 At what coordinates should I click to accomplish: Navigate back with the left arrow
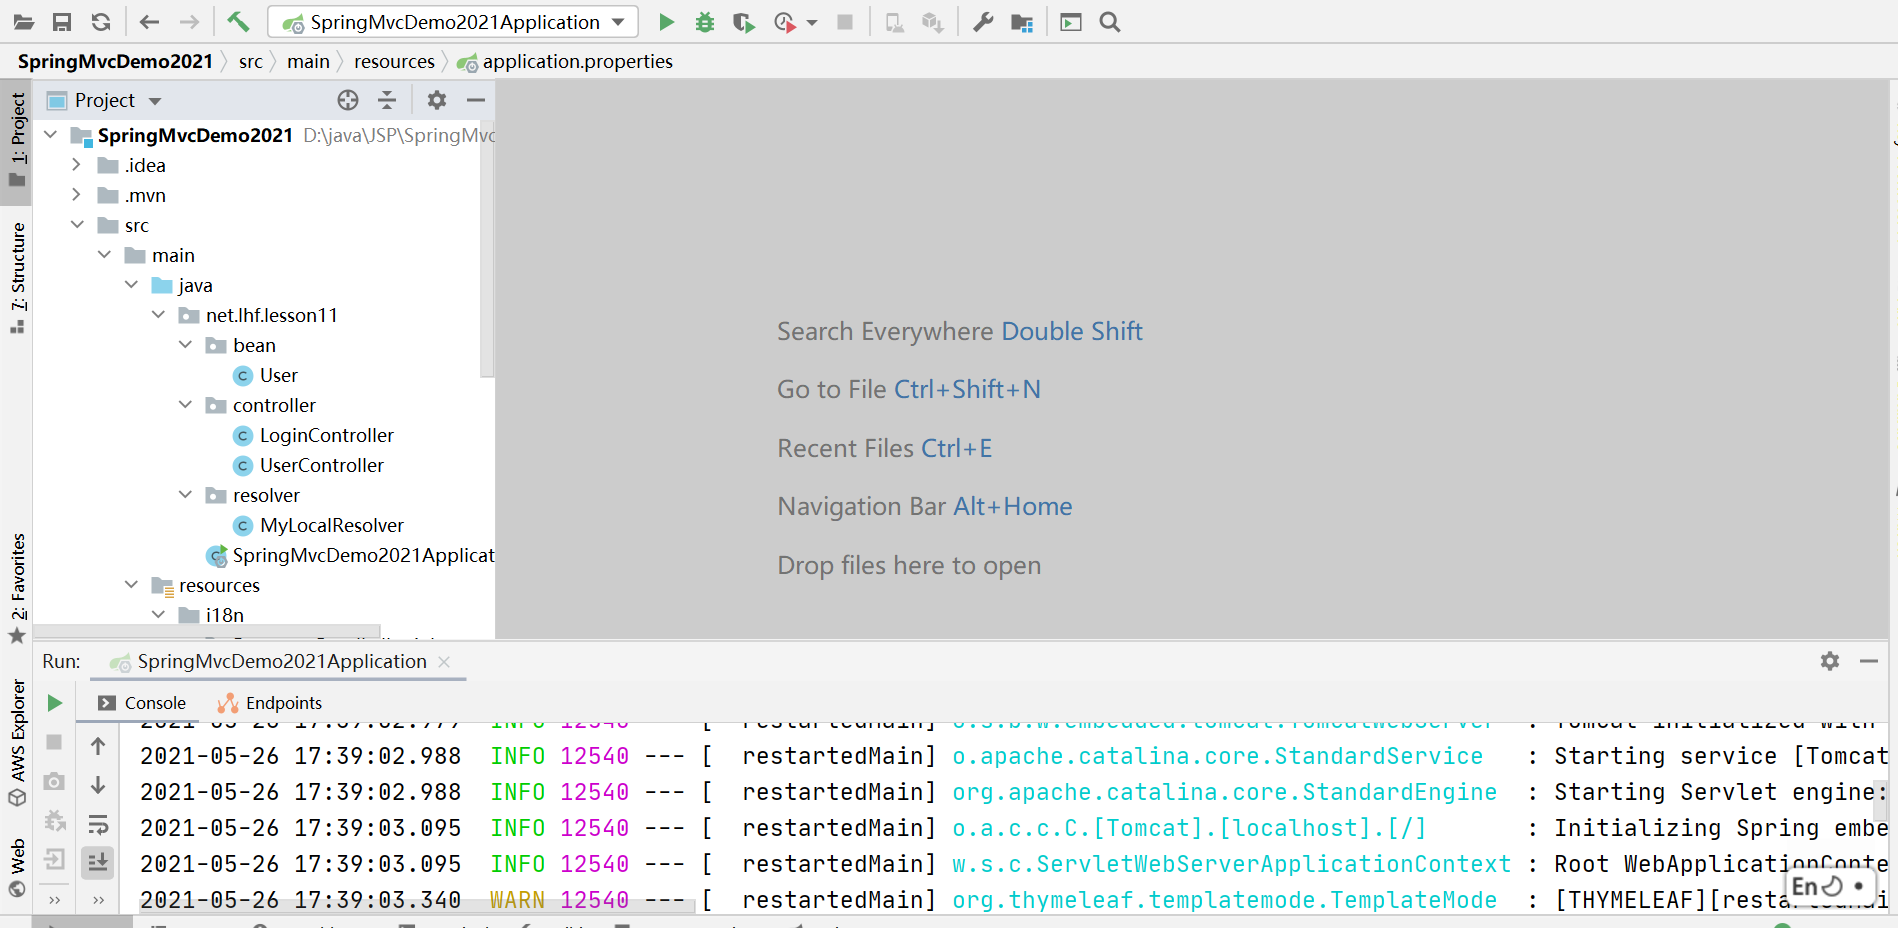150,22
